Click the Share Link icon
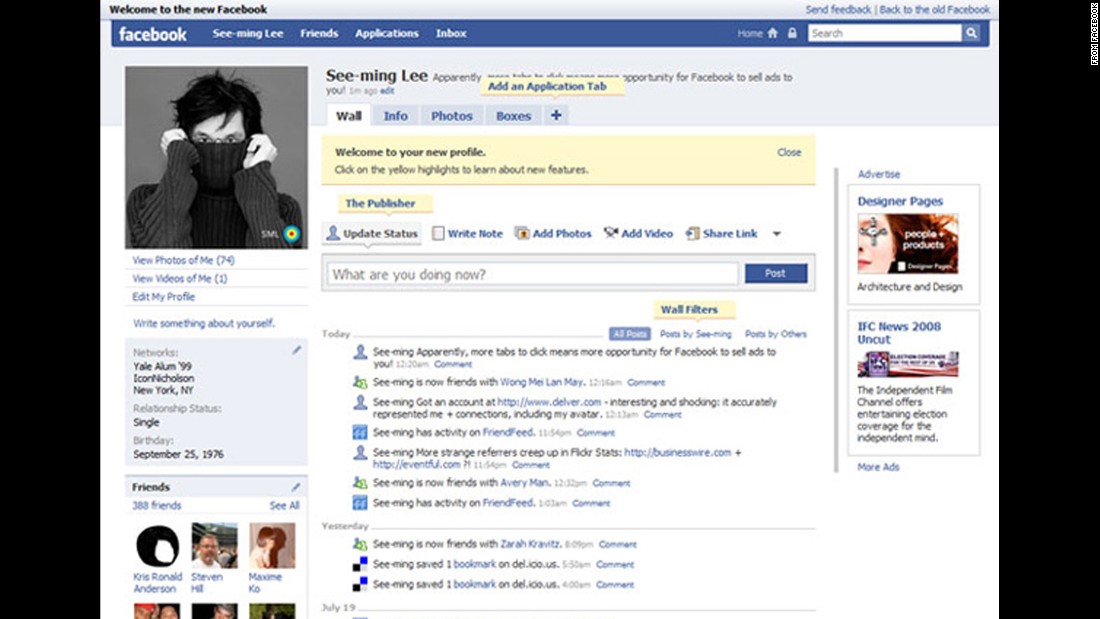This screenshot has width=1100, height=619. click(691, 233)
